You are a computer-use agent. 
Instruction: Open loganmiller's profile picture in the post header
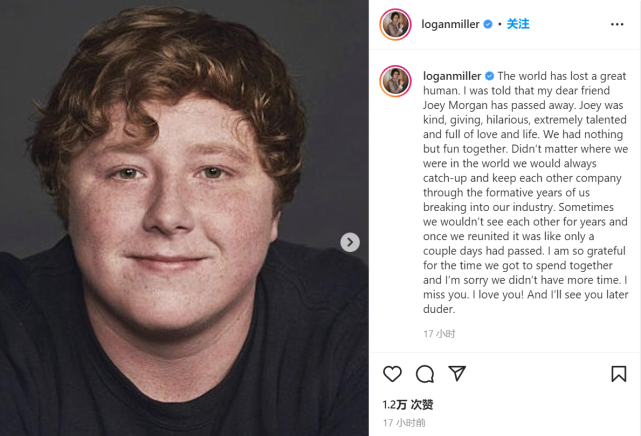click(396, 24)
